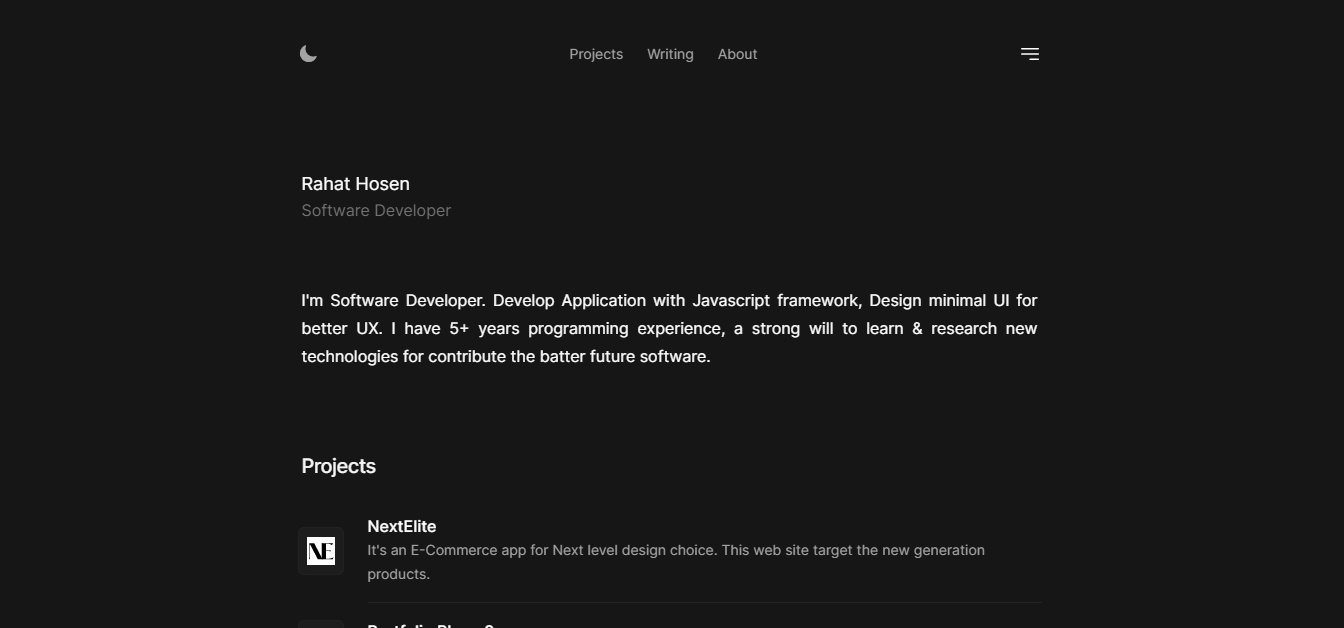Navigate to the About page
The width and height of the screenshot is (1344, 628).
click(x=737, y=54)
